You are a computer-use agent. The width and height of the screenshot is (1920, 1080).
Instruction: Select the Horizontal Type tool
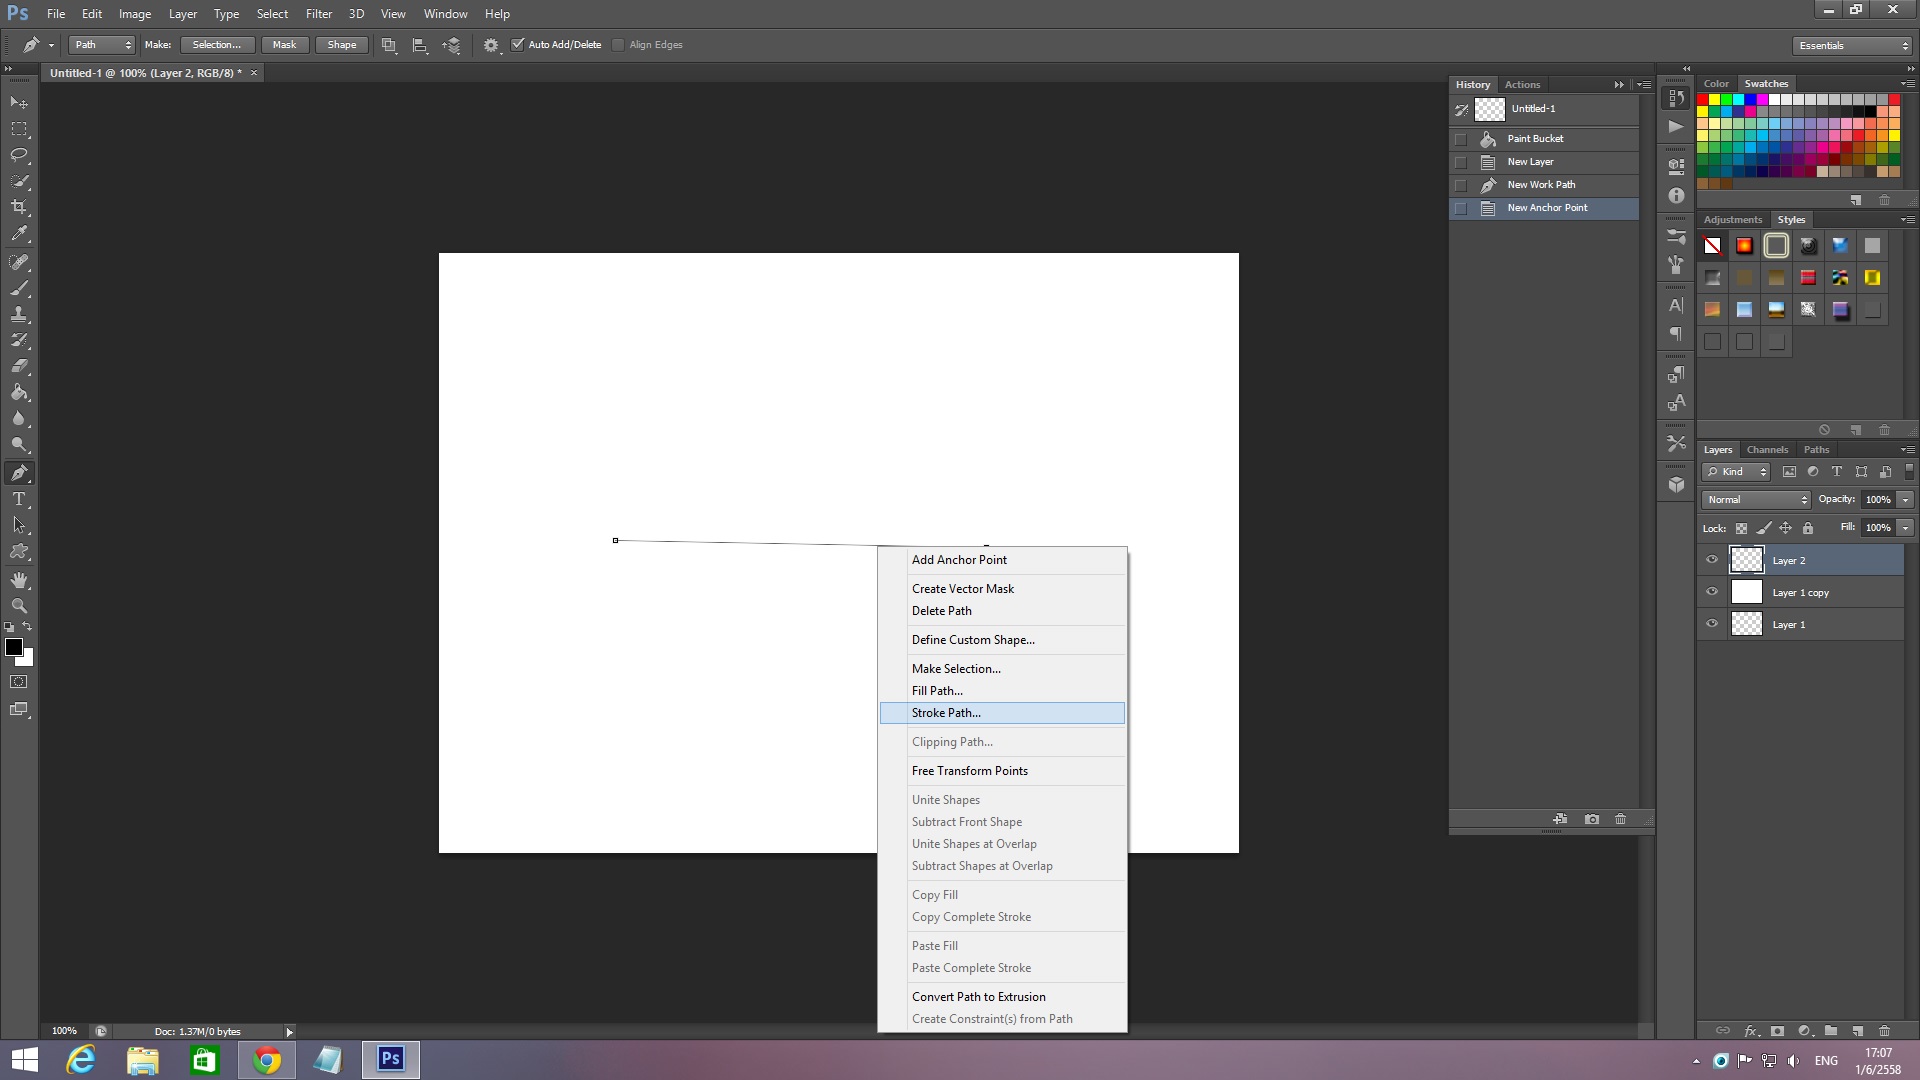point(19,499)
